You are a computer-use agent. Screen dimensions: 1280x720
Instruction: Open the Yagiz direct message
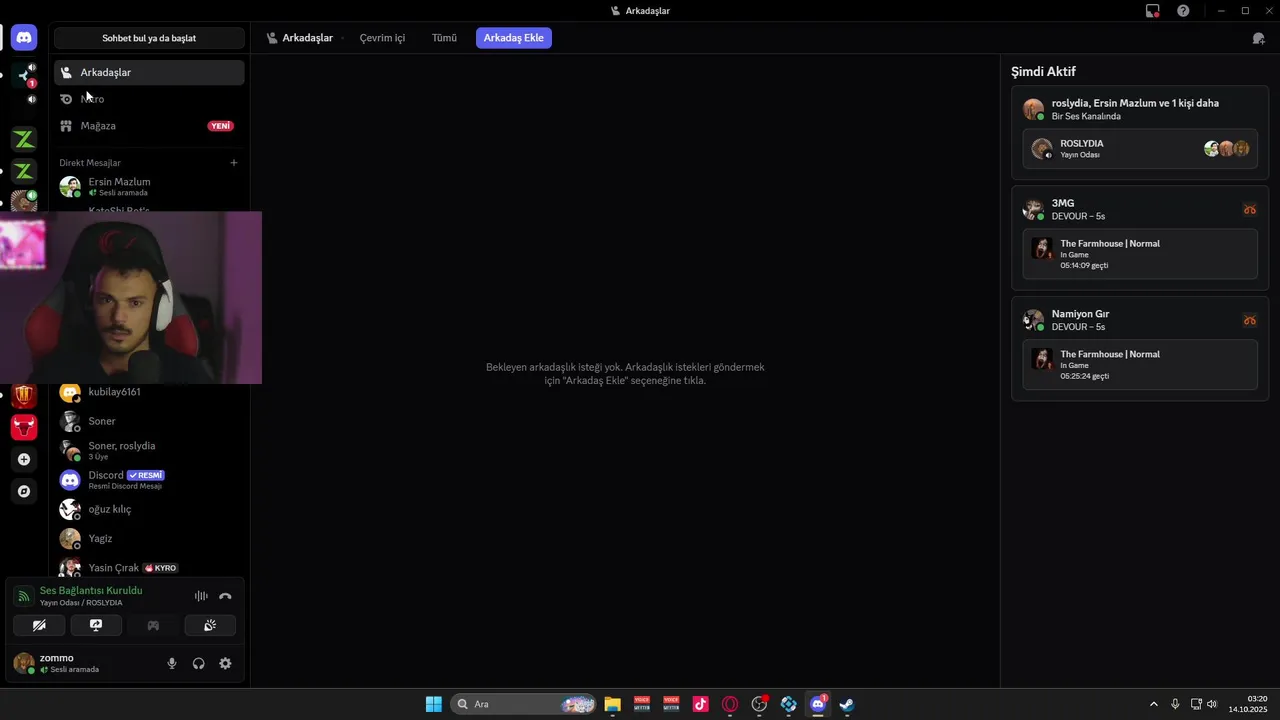coord(149,538)
